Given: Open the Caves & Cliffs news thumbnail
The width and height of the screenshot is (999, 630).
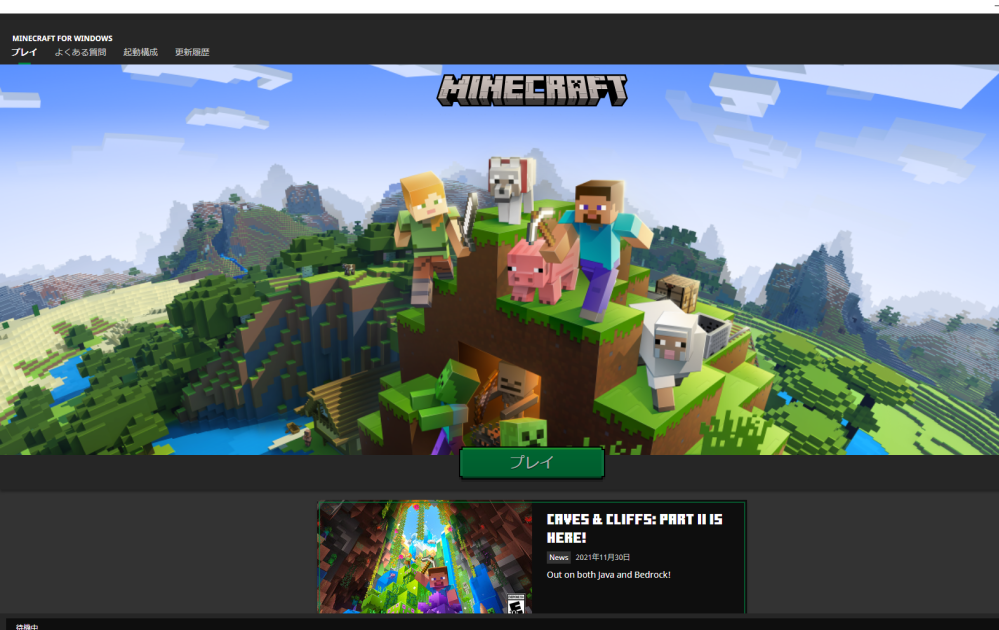Looking at the screenshot, I should [x=425, y=557].
